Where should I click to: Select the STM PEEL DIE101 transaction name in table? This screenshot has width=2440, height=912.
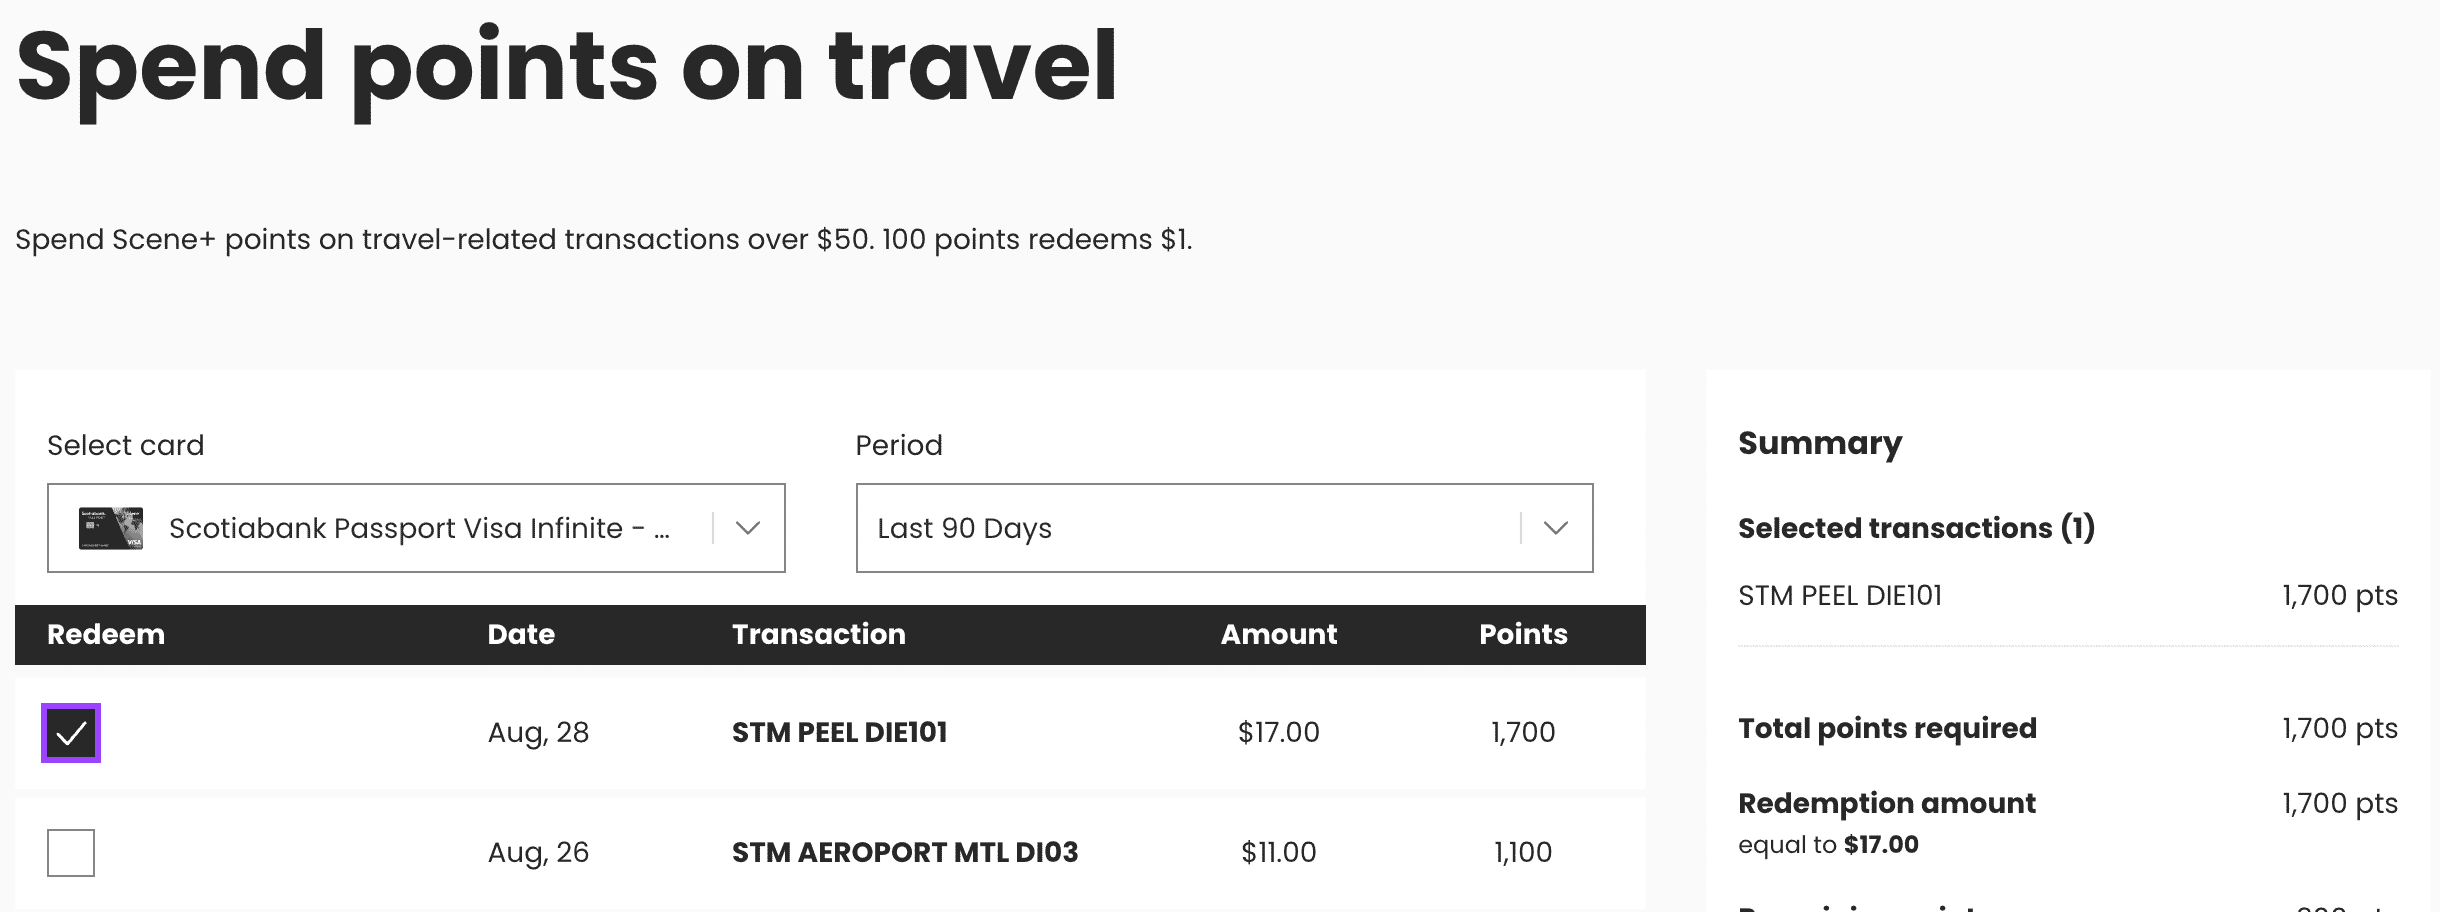(839, 732)
